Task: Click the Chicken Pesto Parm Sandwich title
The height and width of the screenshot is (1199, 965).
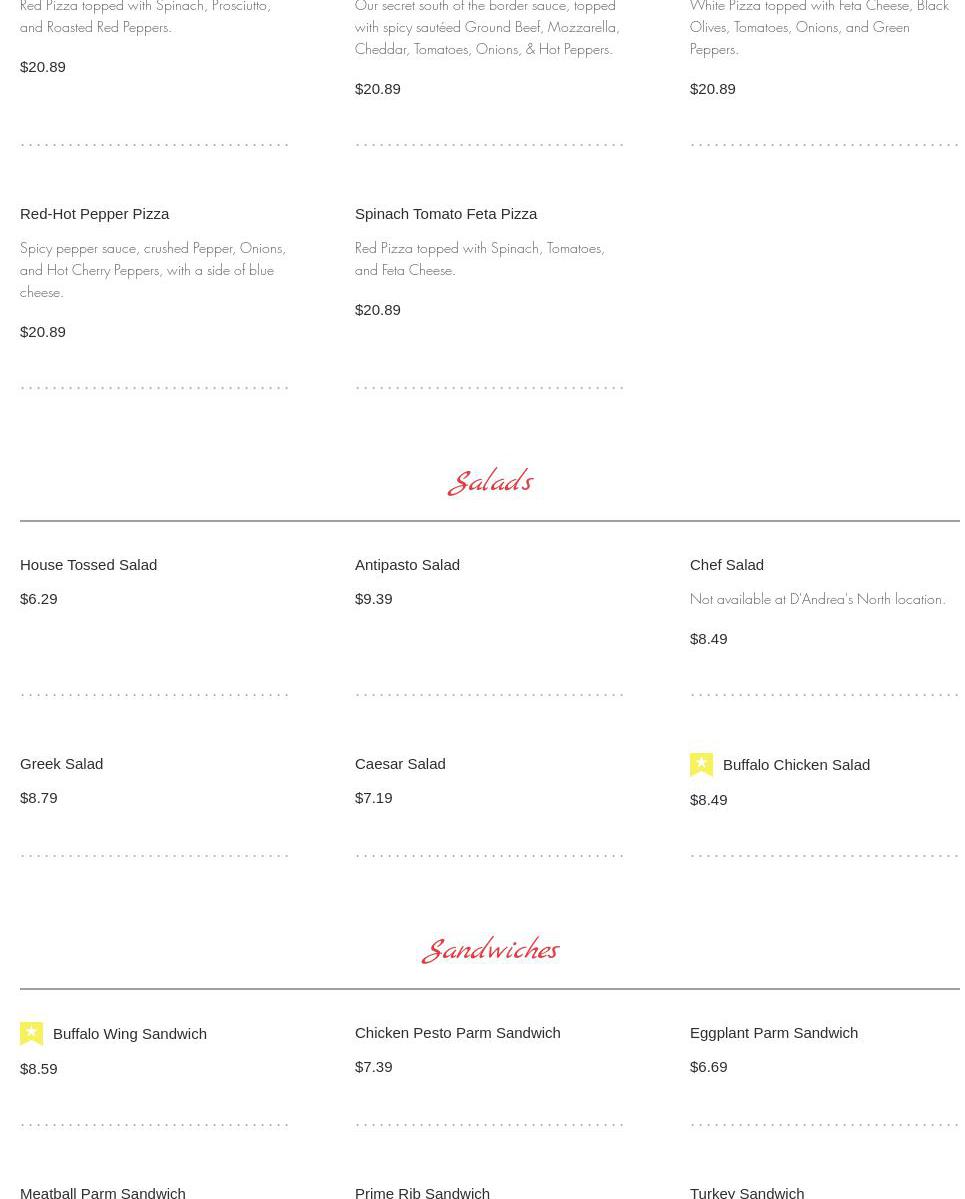Action: tap(457, 1033)
